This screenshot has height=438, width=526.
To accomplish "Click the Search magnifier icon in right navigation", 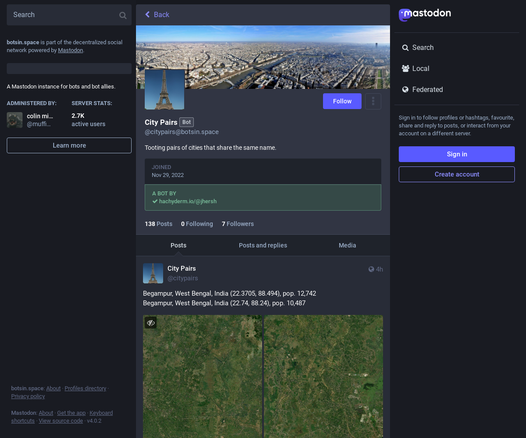I will (x=405, y=48).
